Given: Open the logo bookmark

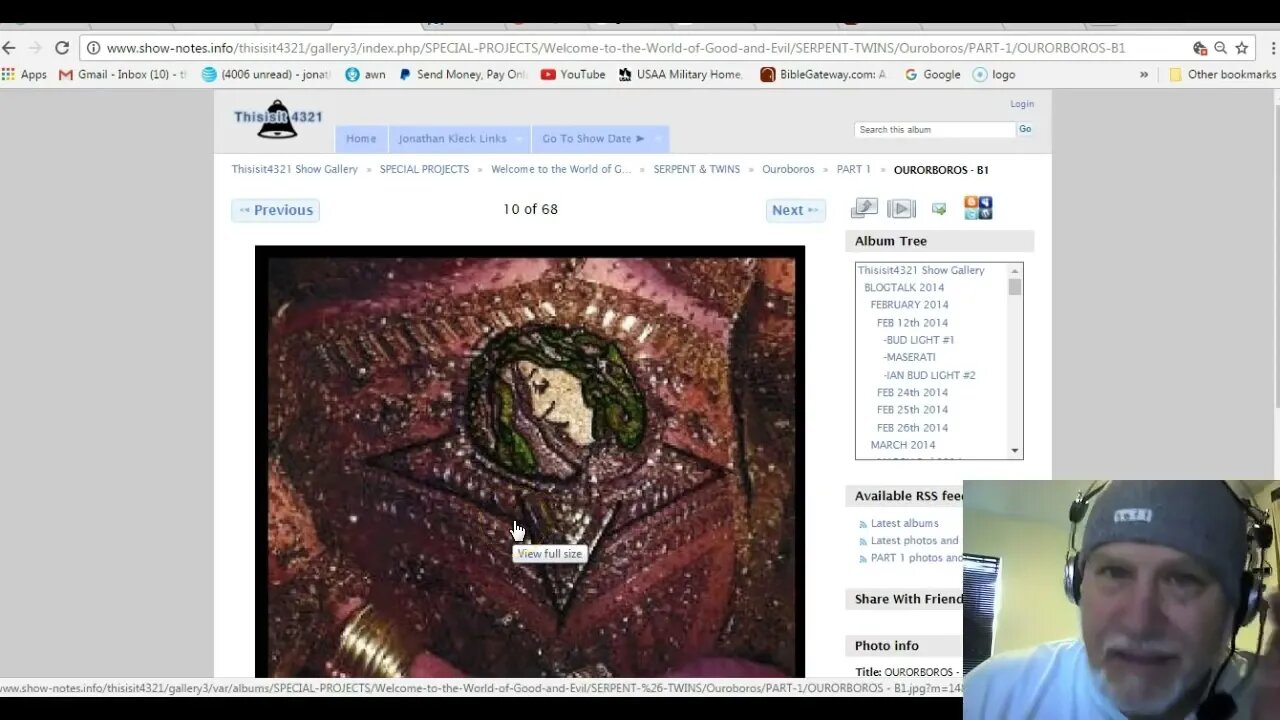Looking at the screenshot, I should coord(994,74).
